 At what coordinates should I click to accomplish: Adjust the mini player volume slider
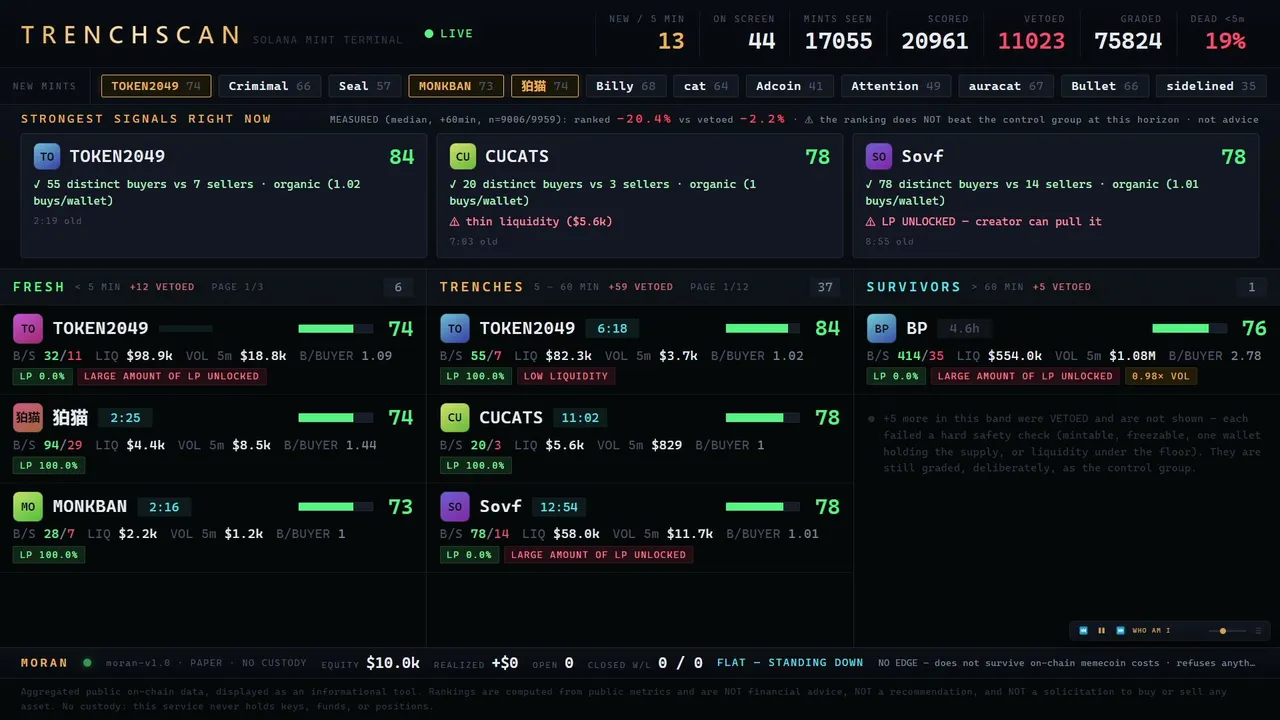(x=1228, y=631)
